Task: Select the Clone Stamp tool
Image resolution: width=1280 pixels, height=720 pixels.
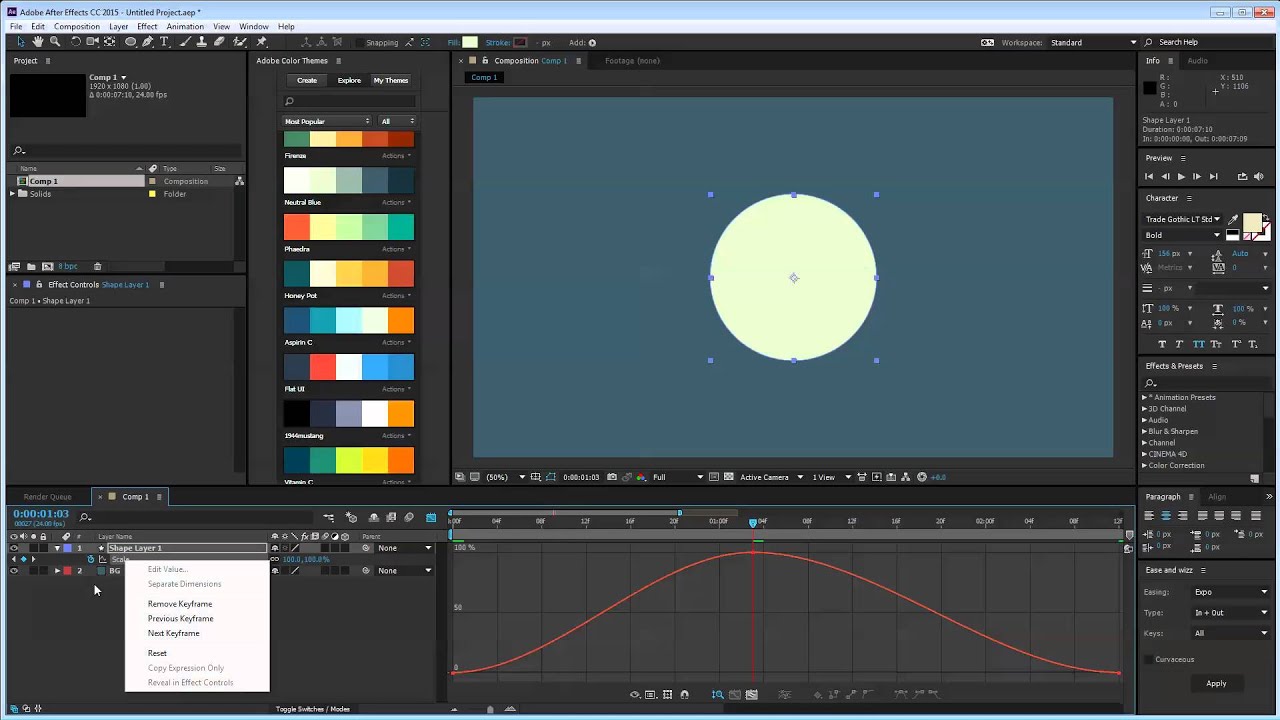Action: 202,42
